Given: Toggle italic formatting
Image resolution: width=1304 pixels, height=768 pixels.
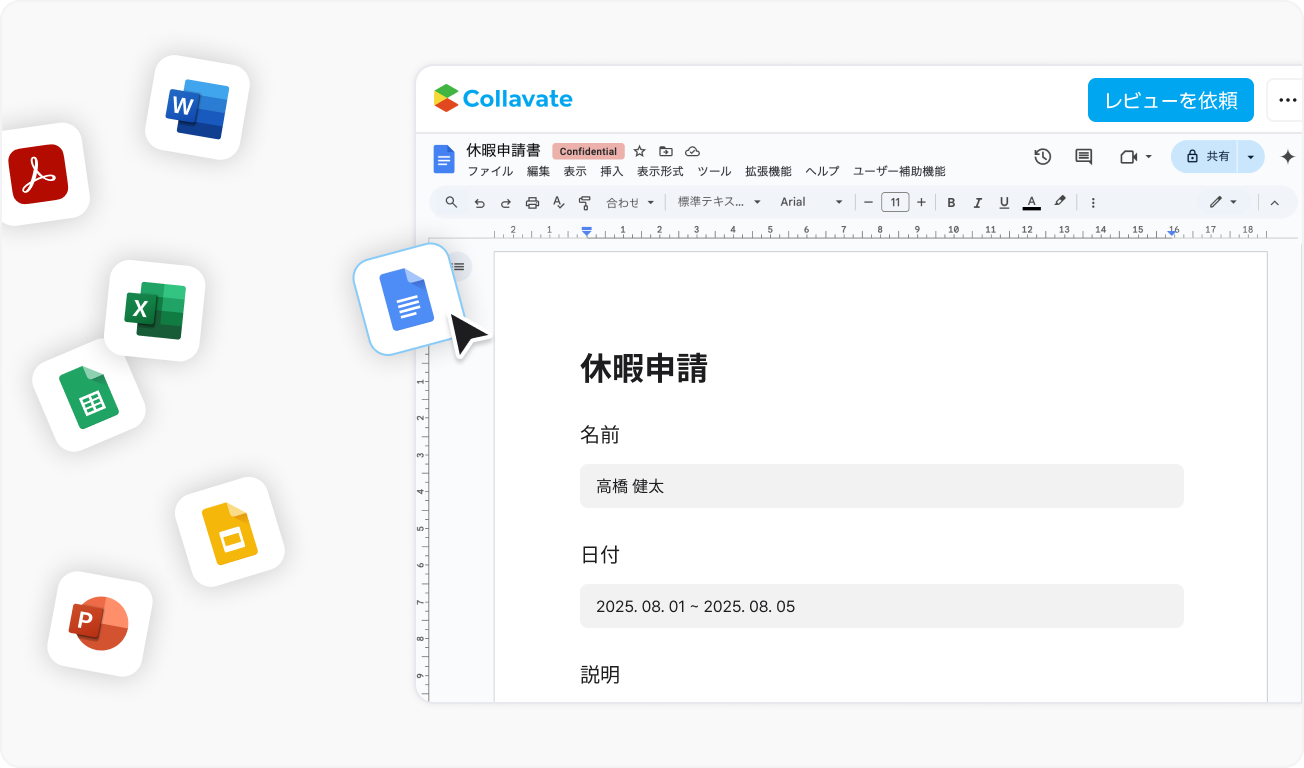Looking at the screenshot, I should pos(978,202).
